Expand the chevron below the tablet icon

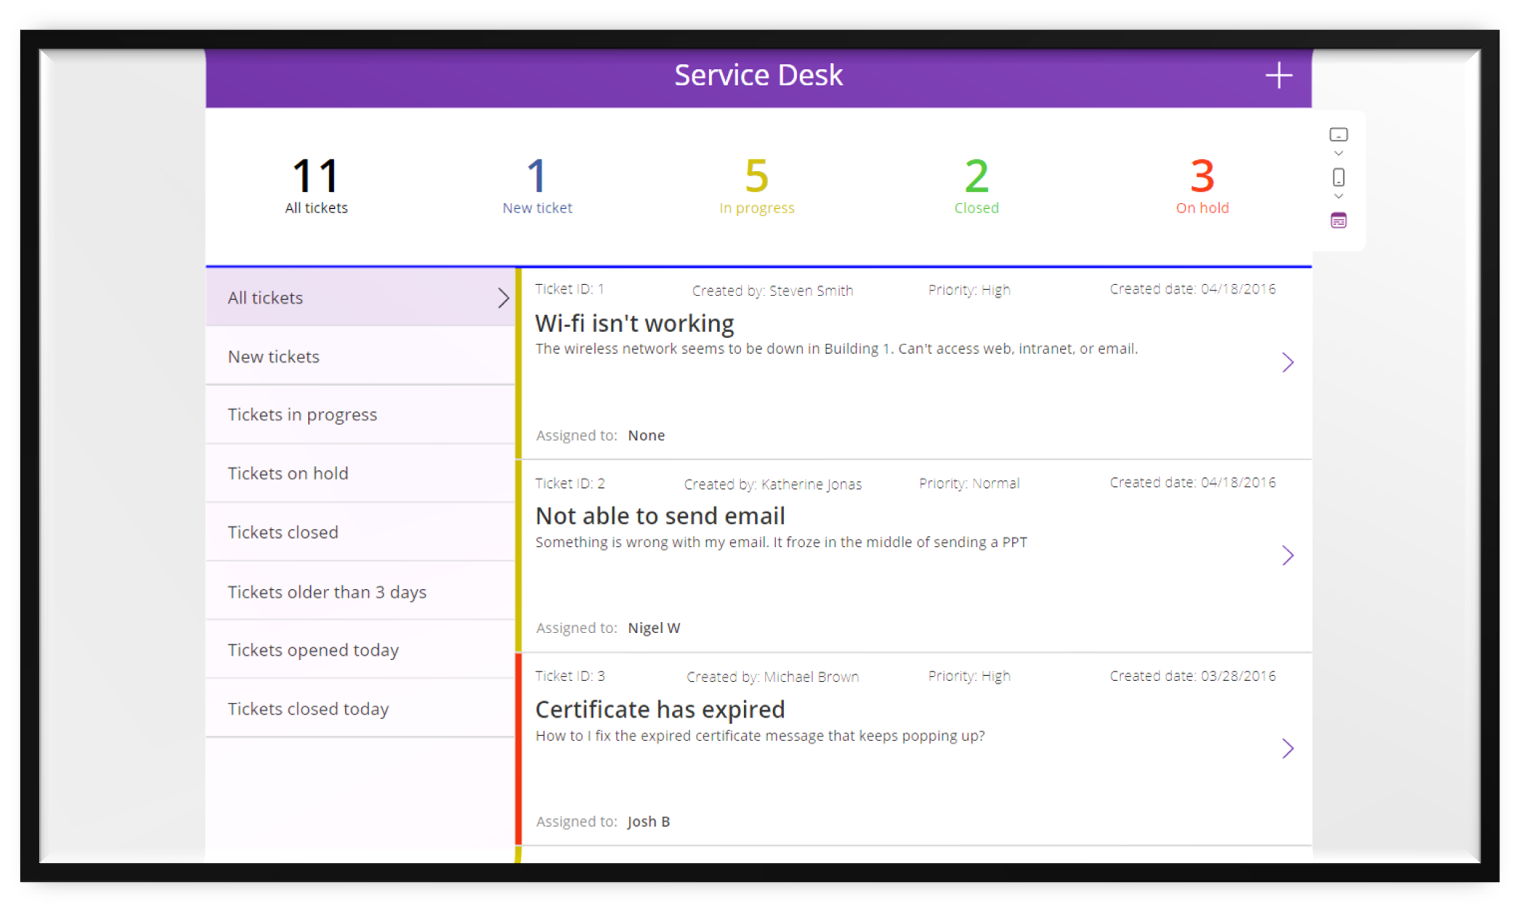coord(1338,154)
